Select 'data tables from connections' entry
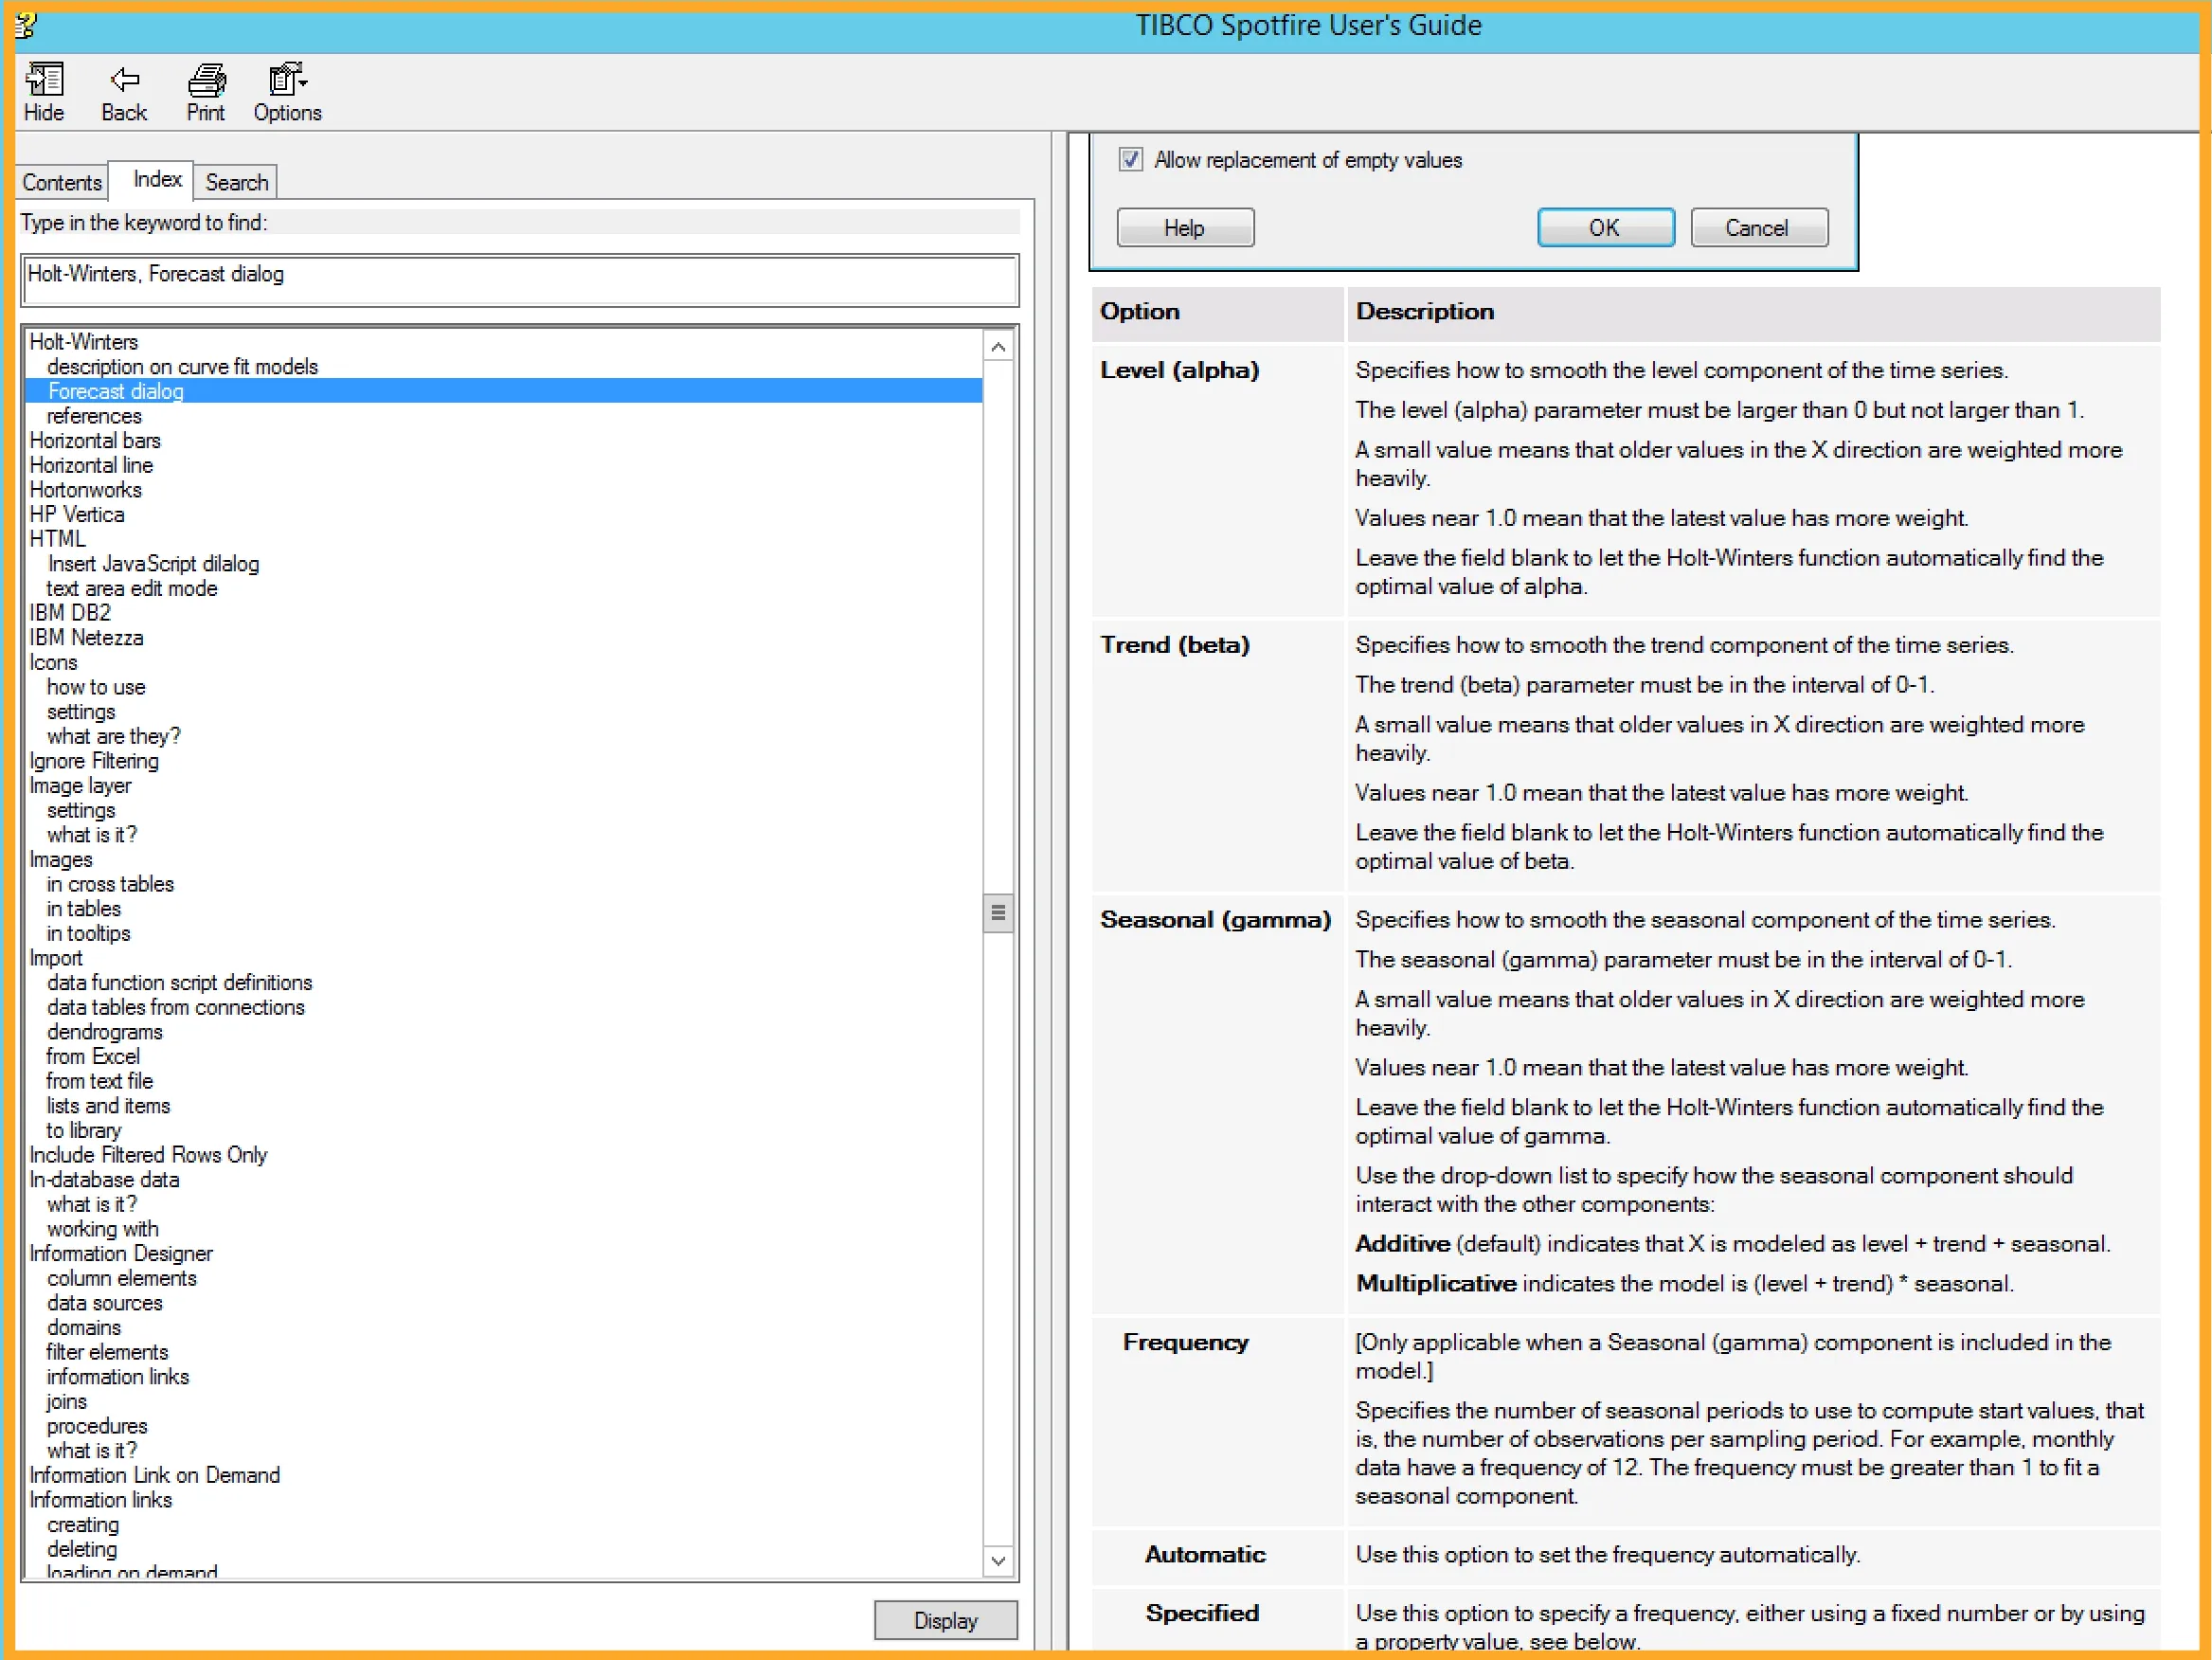The image size is (2212, 1660). (x=176, y=1007)
